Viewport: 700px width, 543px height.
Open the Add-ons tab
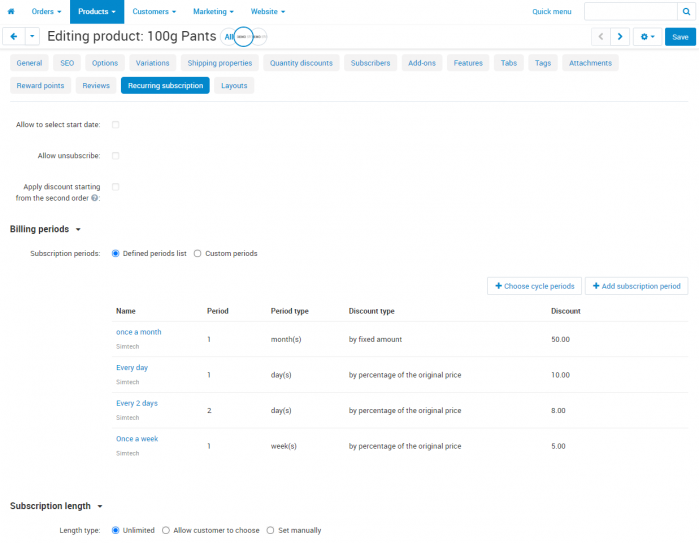[422, 63]
